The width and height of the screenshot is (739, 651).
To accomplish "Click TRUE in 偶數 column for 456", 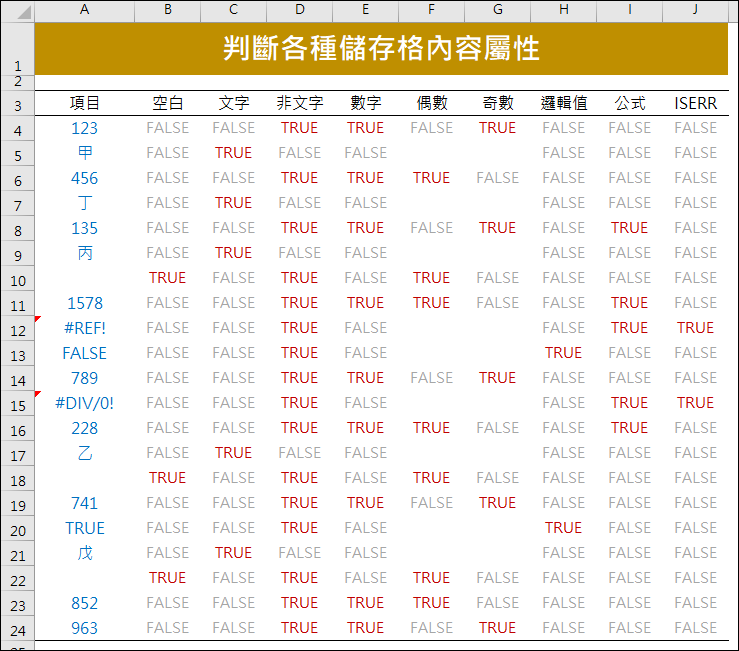I will click(x=431, y=178).
